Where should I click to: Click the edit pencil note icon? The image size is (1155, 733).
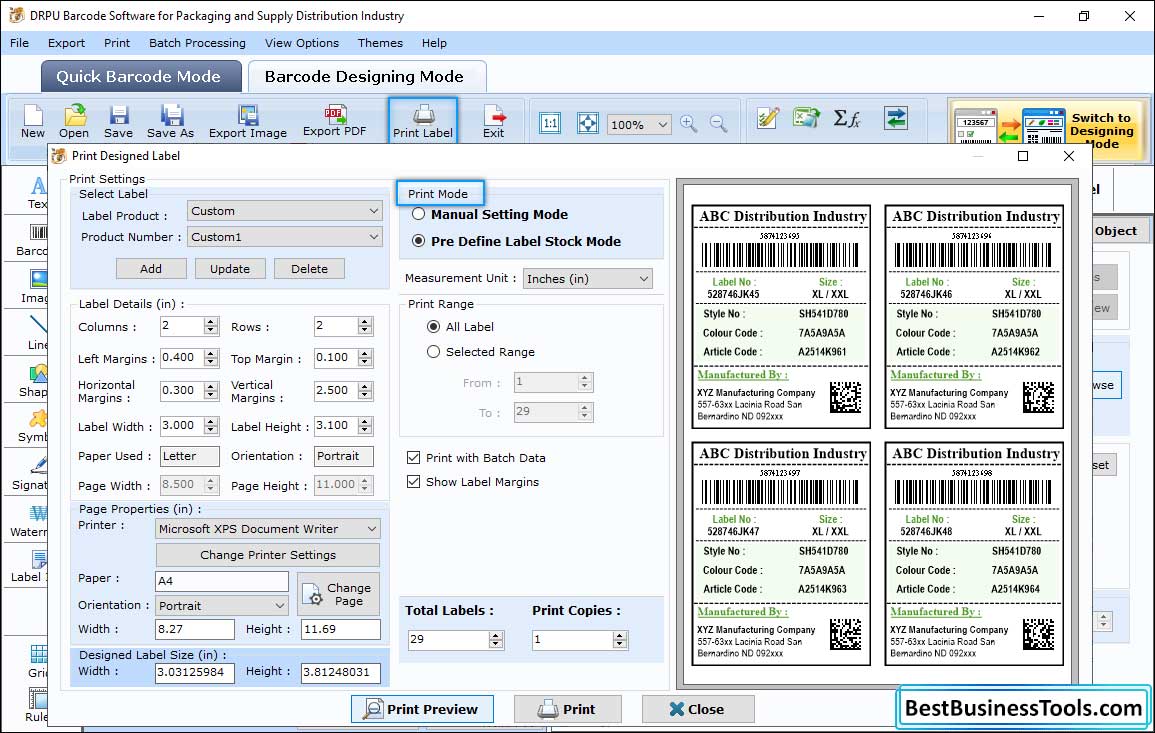(768, 118)
